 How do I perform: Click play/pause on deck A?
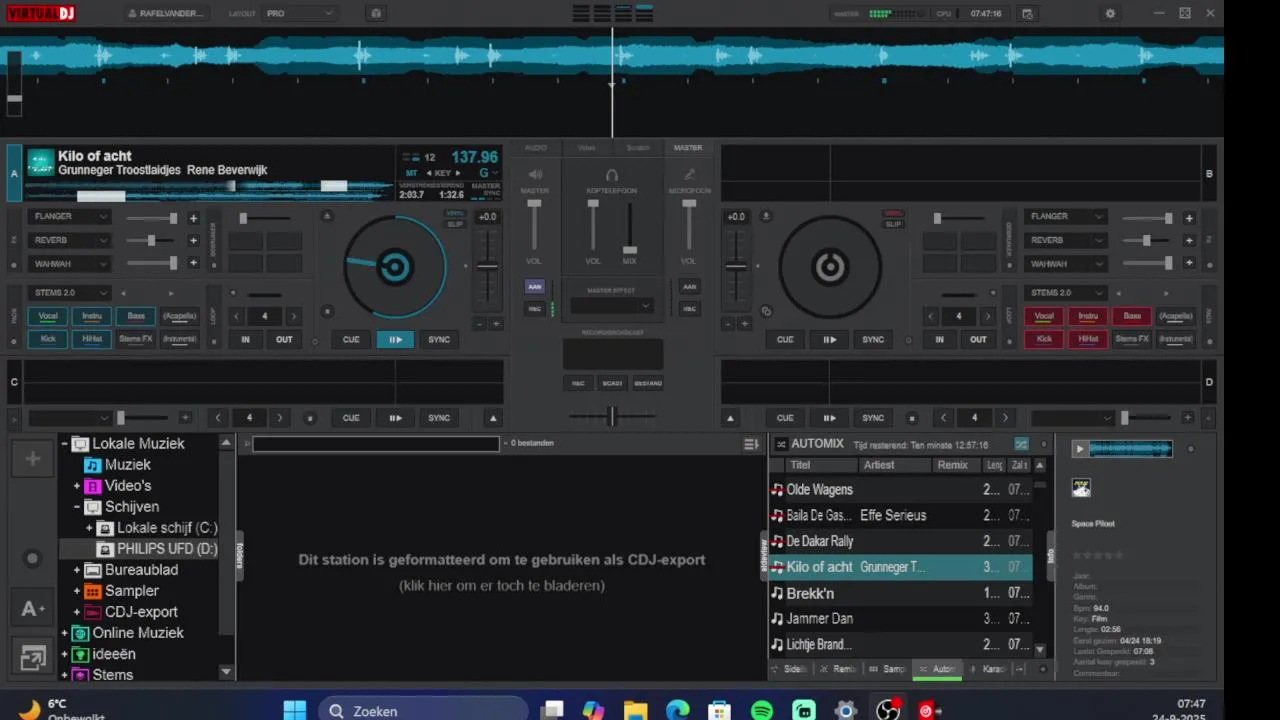395,339
